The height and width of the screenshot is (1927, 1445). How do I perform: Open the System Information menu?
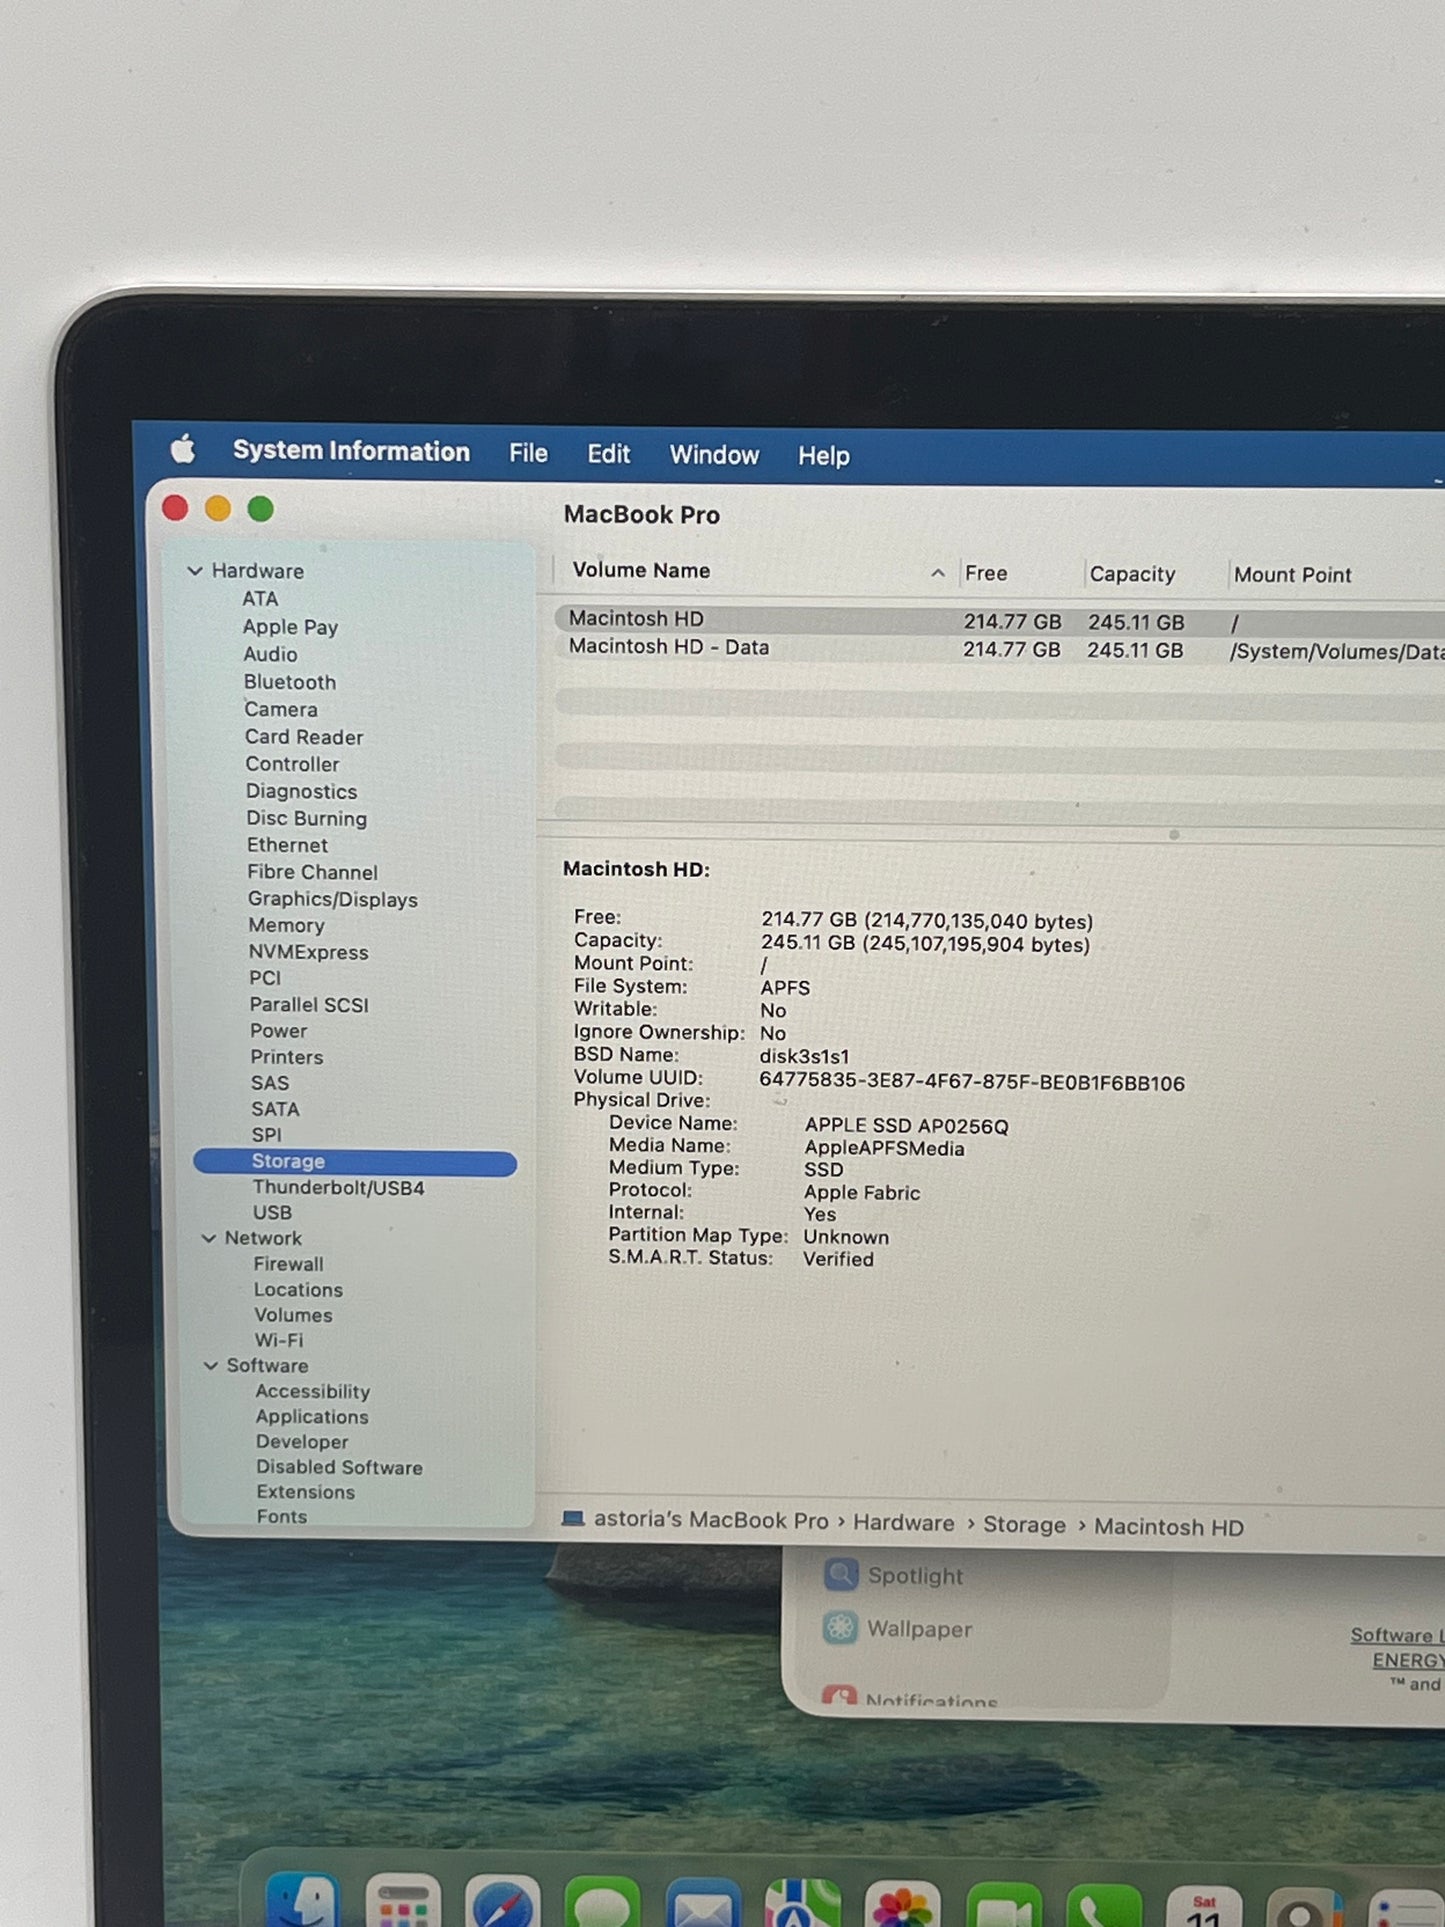351,451
